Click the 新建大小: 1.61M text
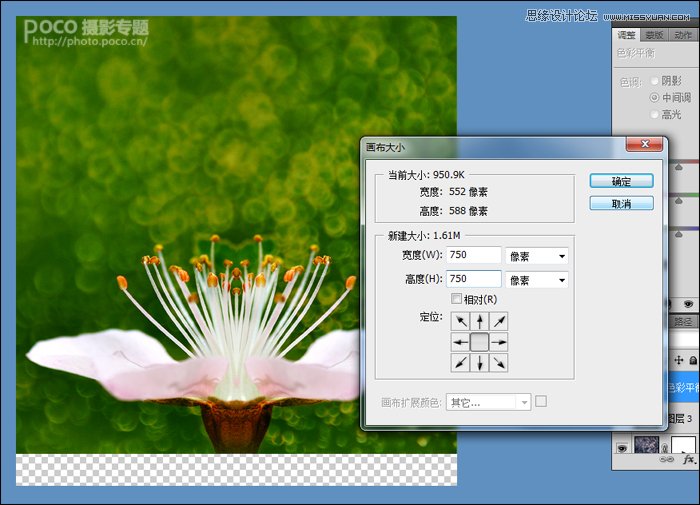 point(424,236)
